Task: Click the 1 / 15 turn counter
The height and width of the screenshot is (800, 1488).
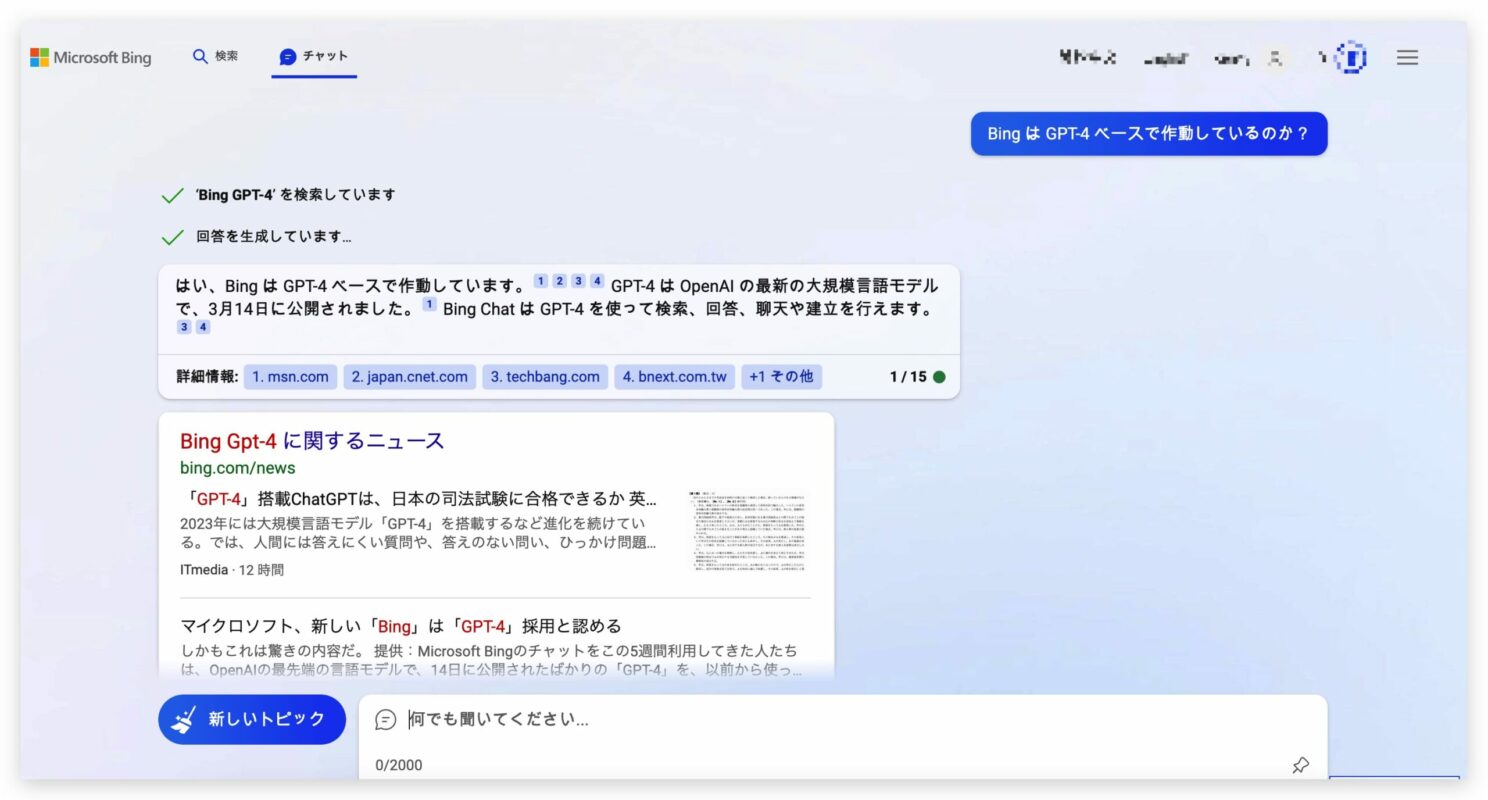Action: 908,377
